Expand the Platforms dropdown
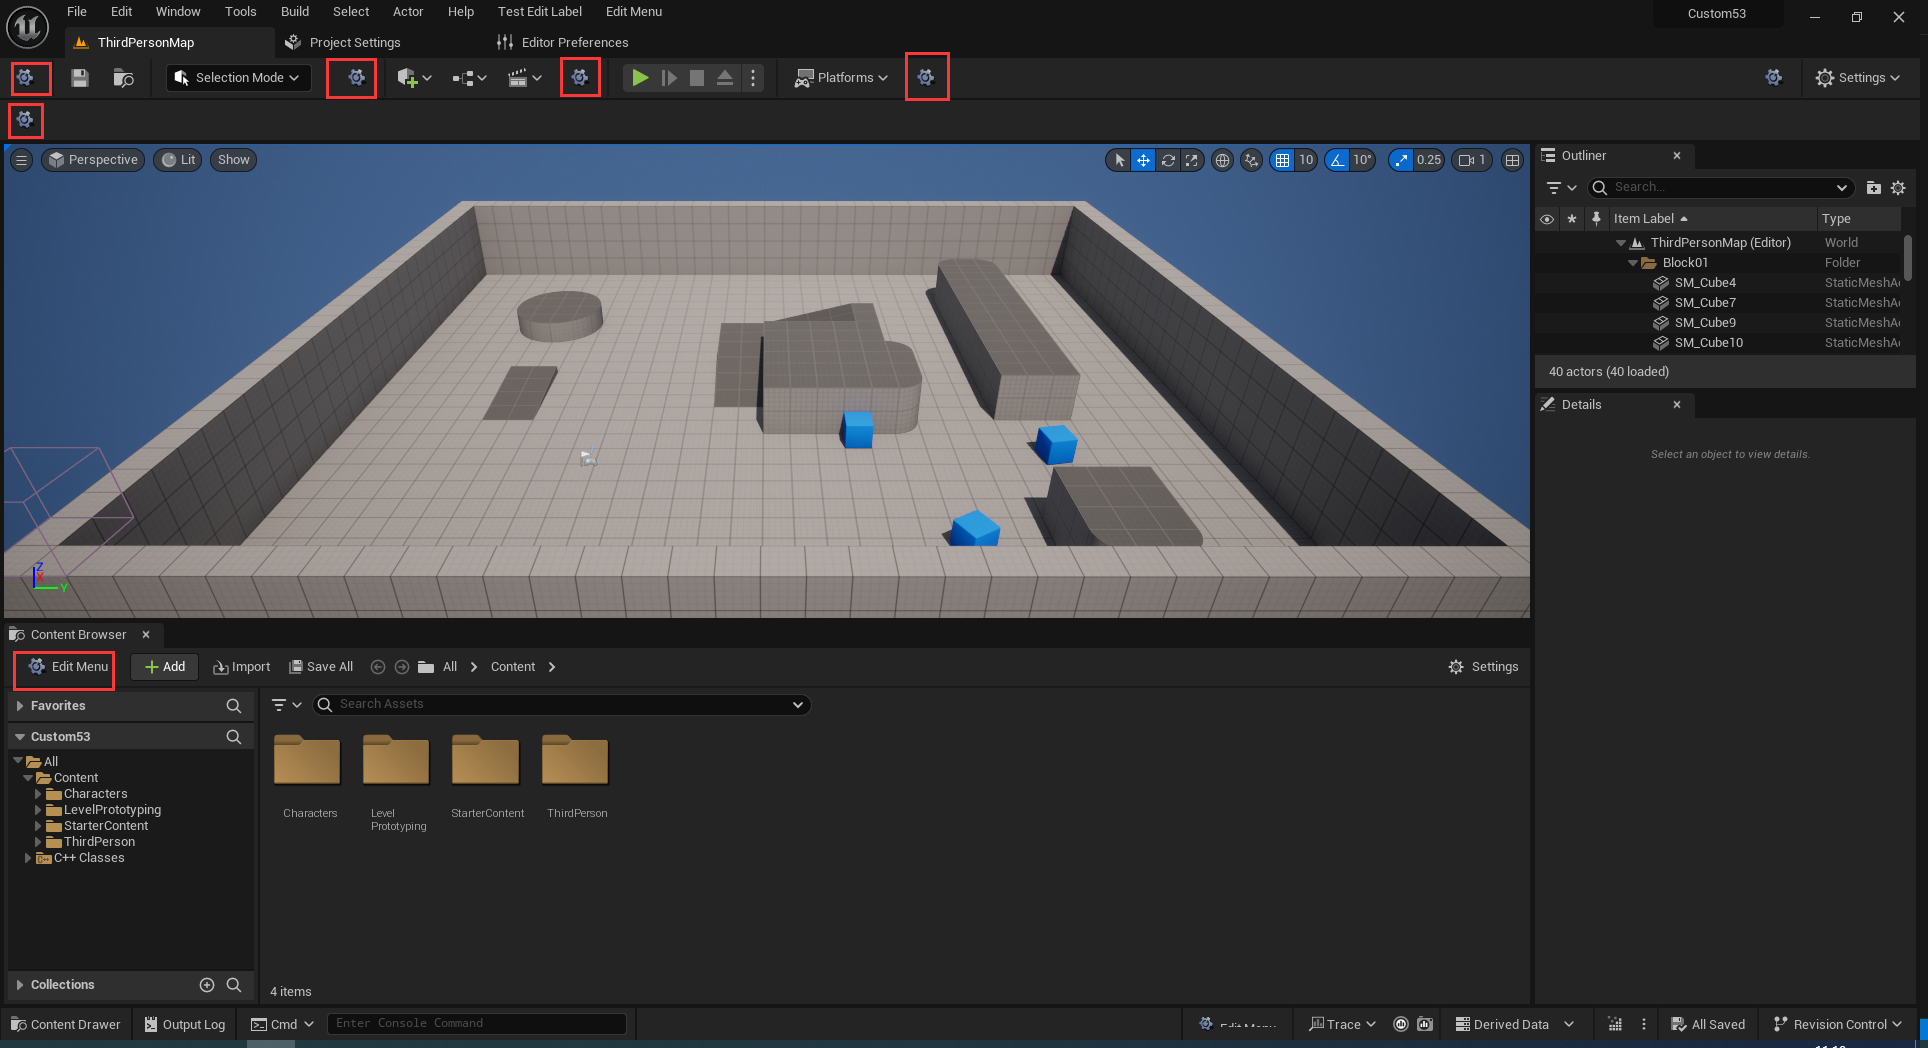The width and height of the screenshot is (1928, 1048). point(841,78)
